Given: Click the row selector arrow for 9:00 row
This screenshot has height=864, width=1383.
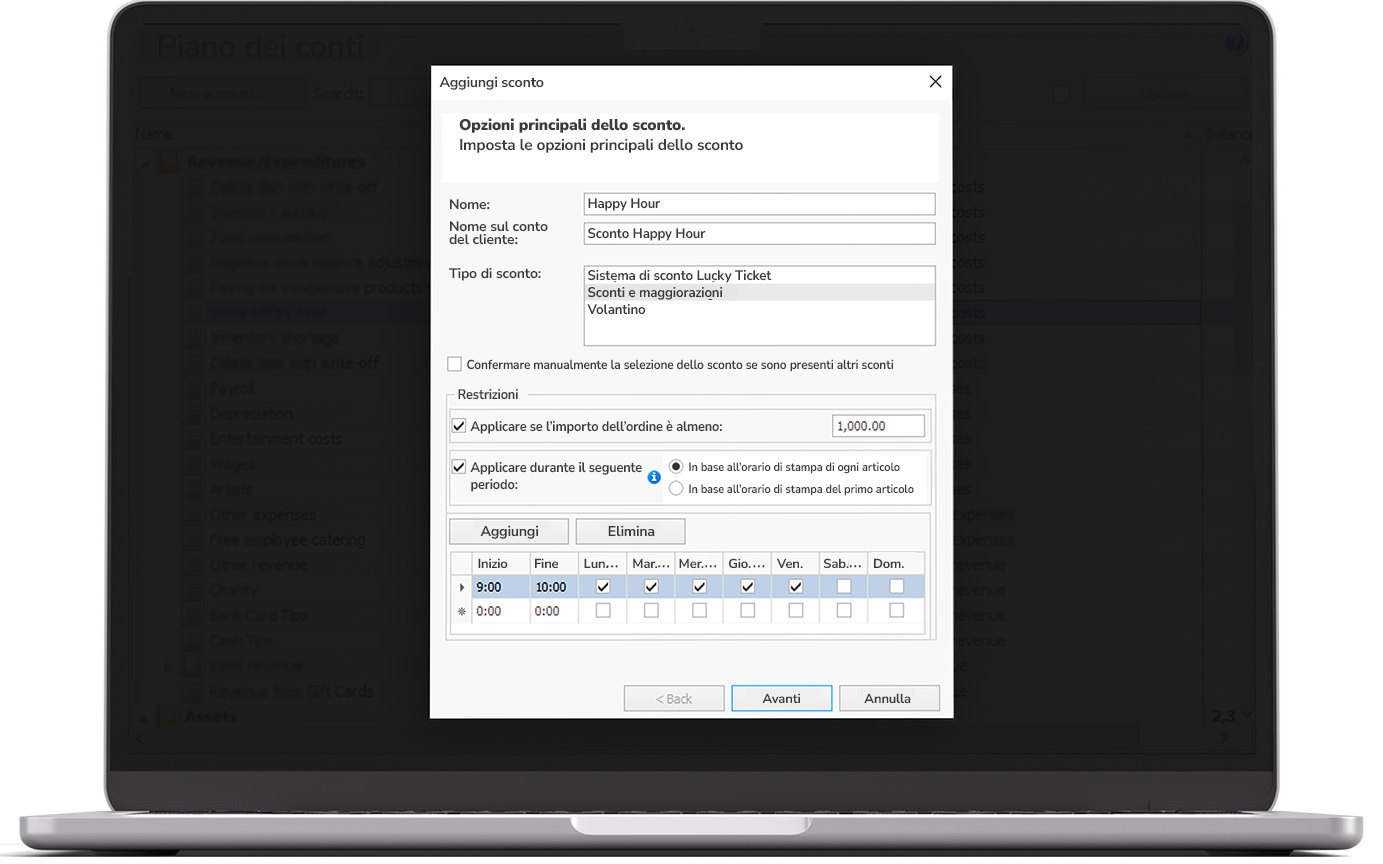Looking at the screenshot, I should 461,587.
